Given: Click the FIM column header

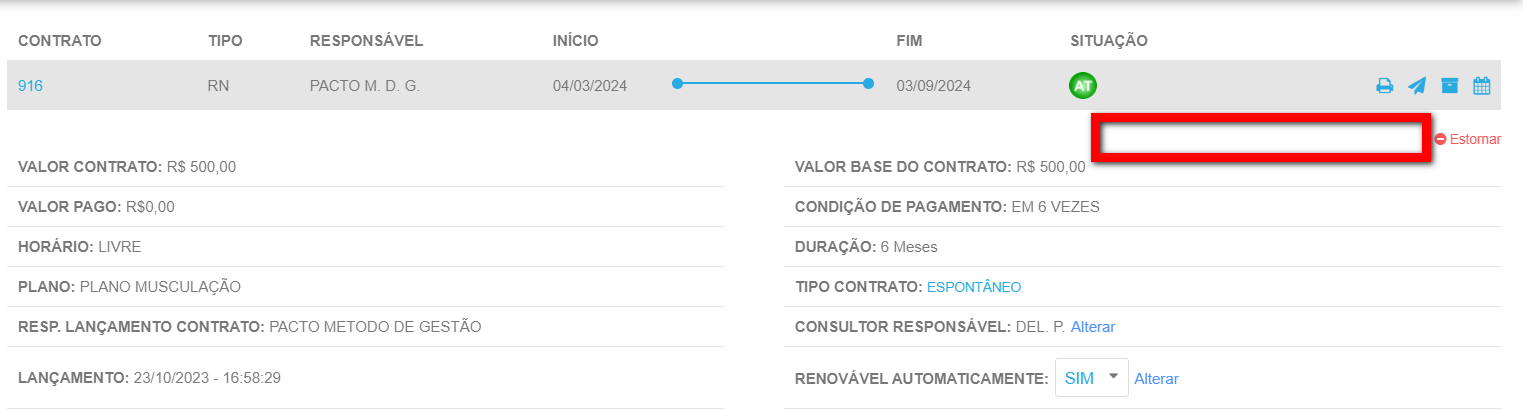Looking at the screenshot, I should 909,41.
